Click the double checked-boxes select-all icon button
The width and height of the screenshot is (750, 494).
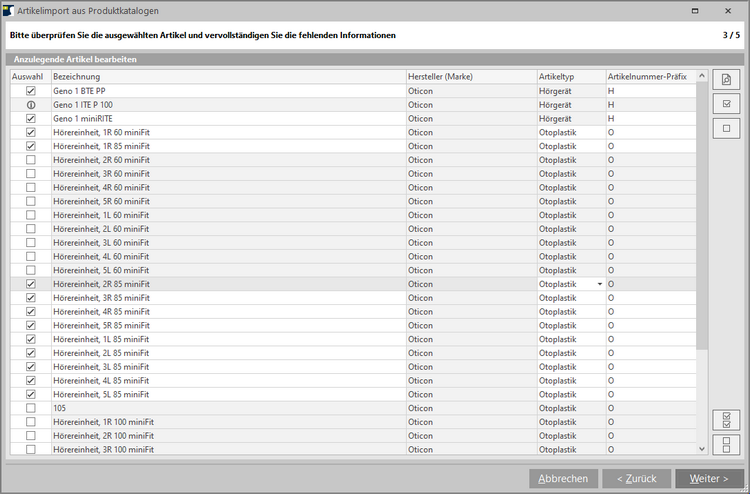(x=726, y=420)
